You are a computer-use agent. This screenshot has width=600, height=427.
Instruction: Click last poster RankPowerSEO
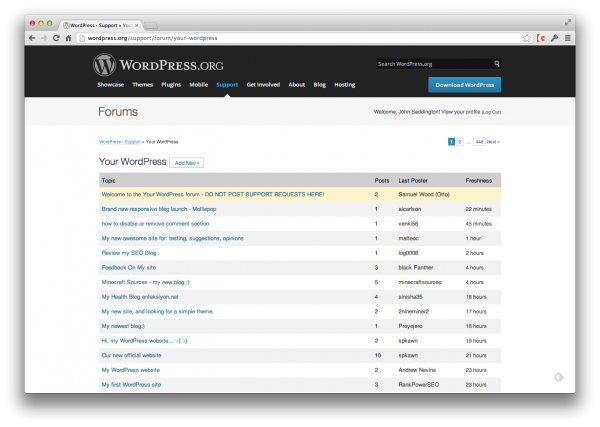(x=419, y=385)
